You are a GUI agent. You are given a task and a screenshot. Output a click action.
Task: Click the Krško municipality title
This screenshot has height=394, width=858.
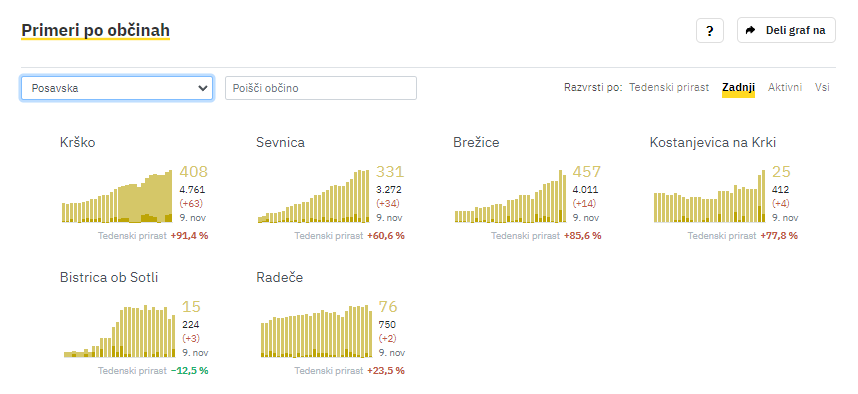[78, 143]
